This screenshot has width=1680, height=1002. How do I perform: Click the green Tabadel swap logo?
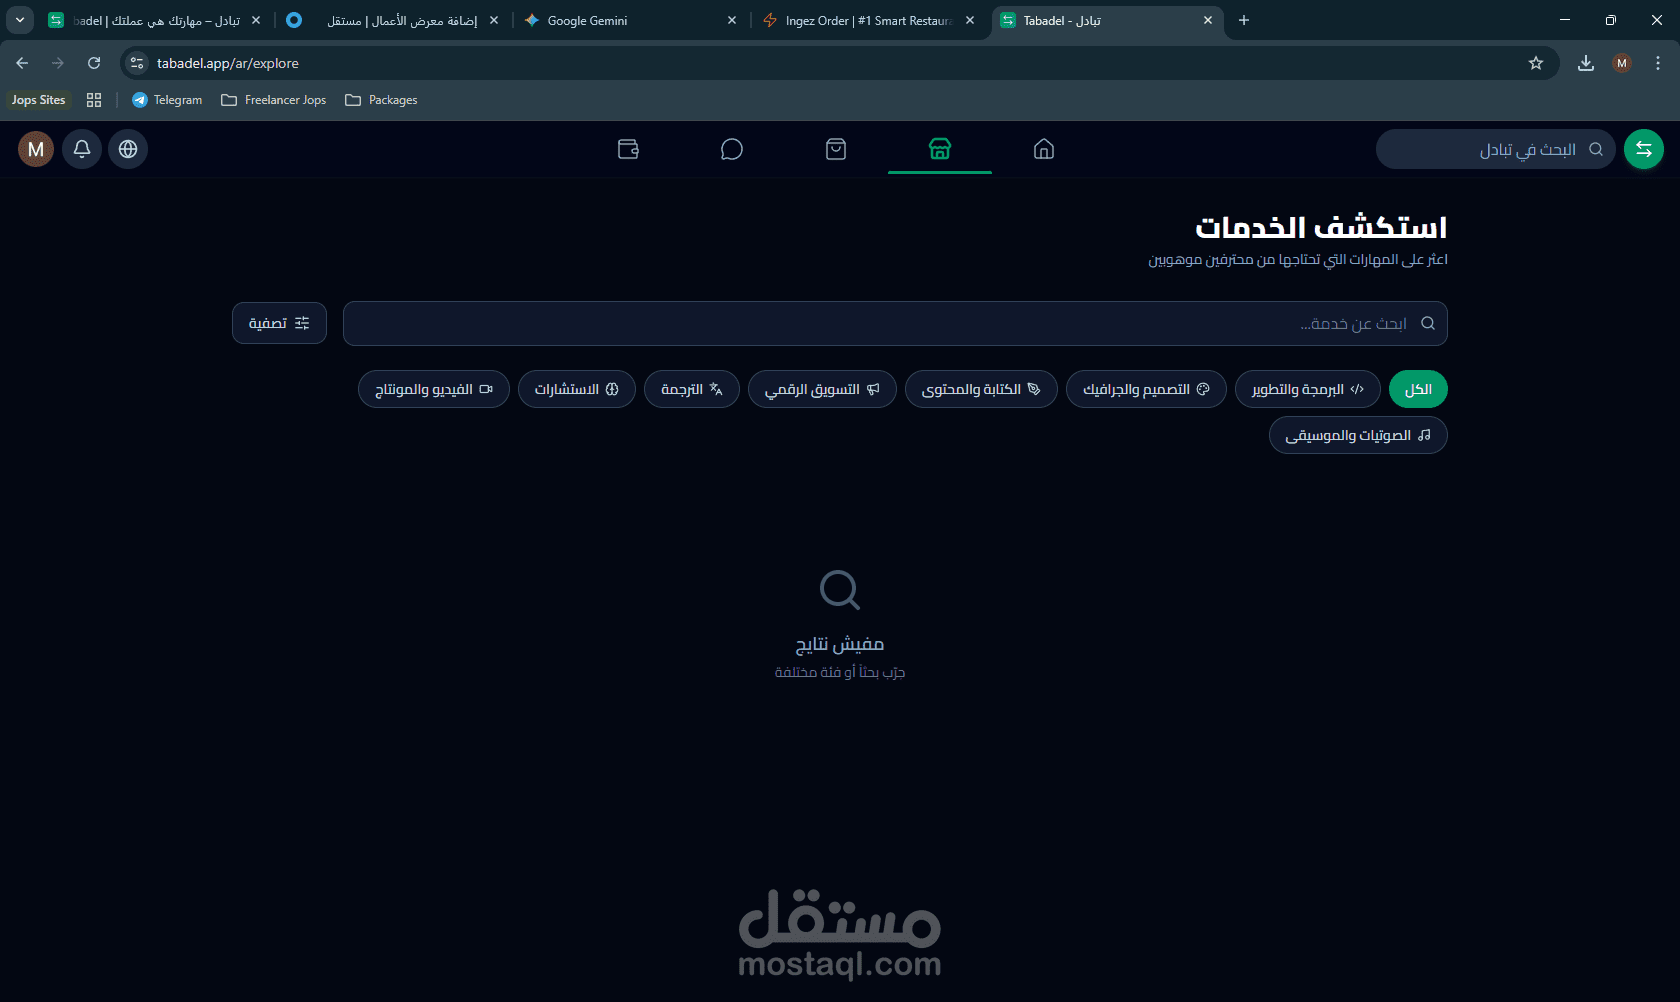[1644, 149]
